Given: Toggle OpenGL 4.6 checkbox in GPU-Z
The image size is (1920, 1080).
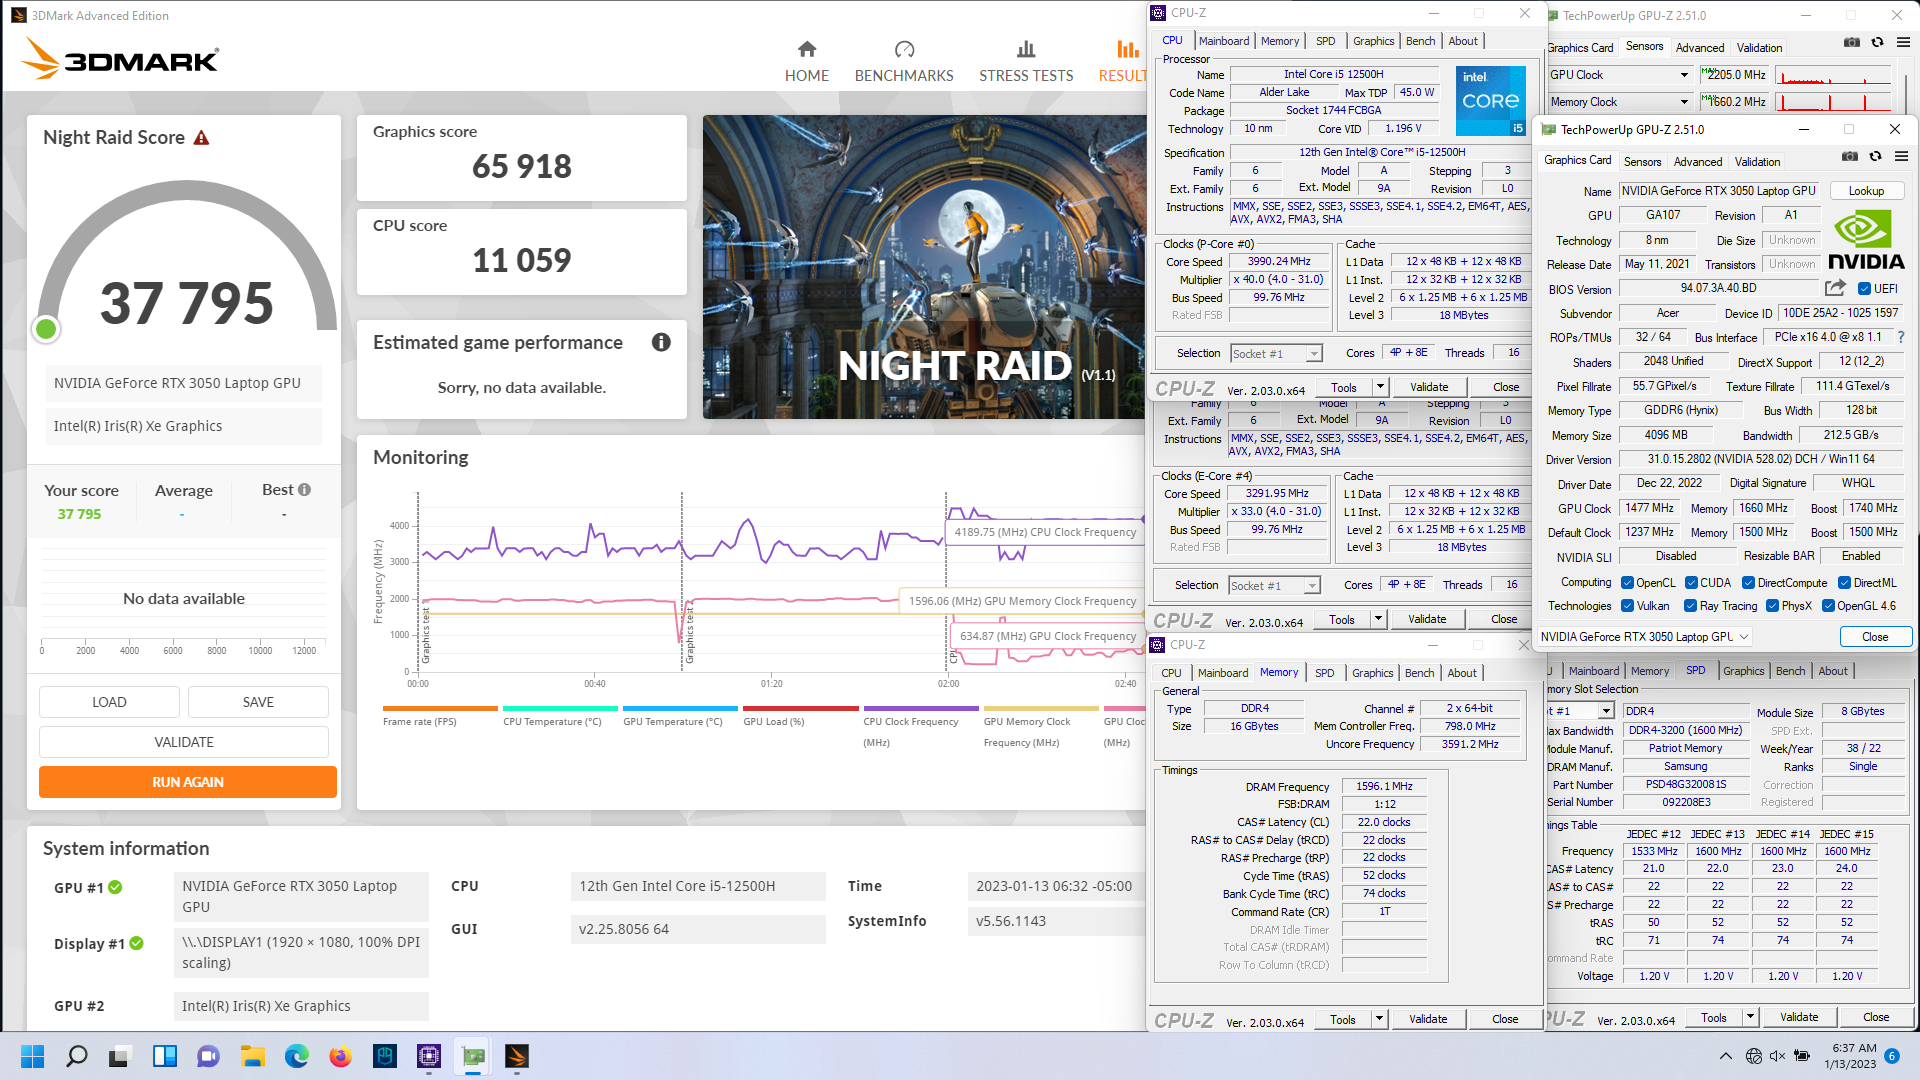Looking at the screenshot, I should pyautogui.click(x=1828, y=606).
